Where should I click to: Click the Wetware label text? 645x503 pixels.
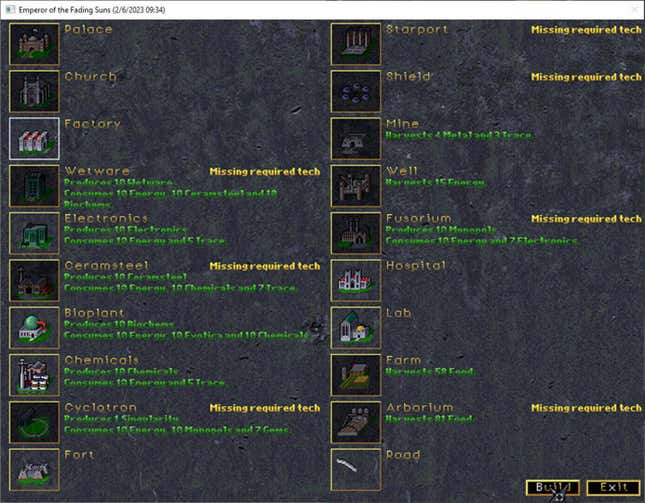97,171
